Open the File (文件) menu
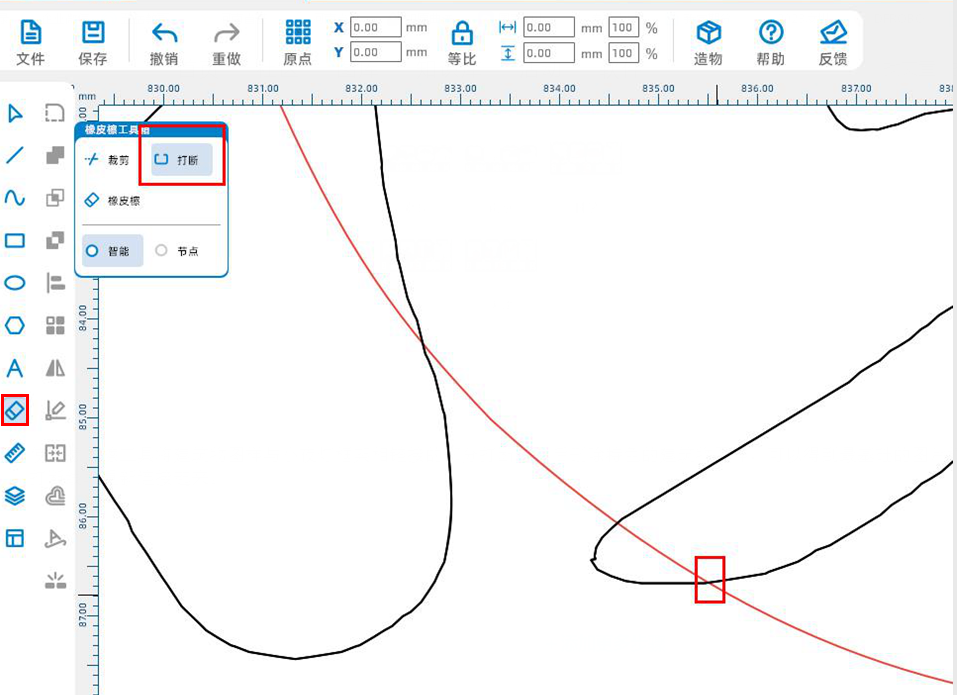 click(x=31, y=41)
